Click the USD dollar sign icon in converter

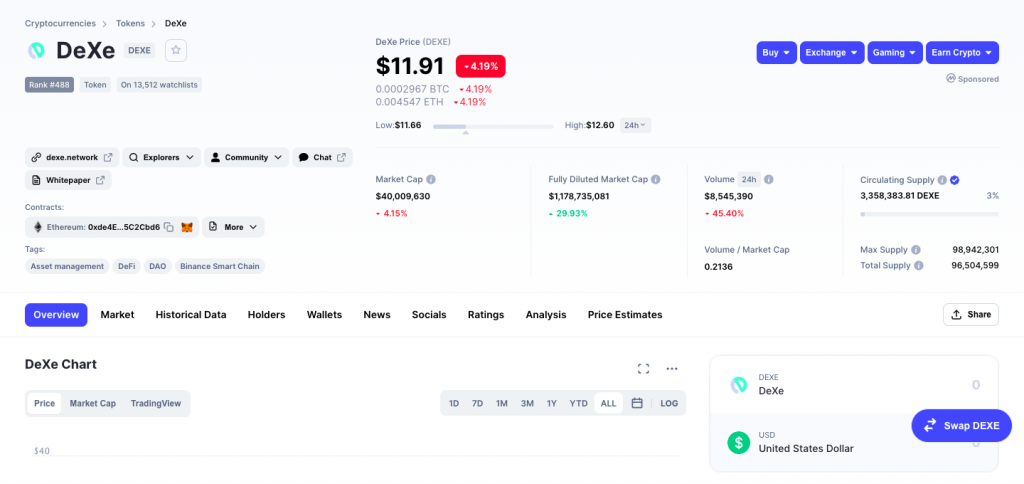(x=739, y=442)
